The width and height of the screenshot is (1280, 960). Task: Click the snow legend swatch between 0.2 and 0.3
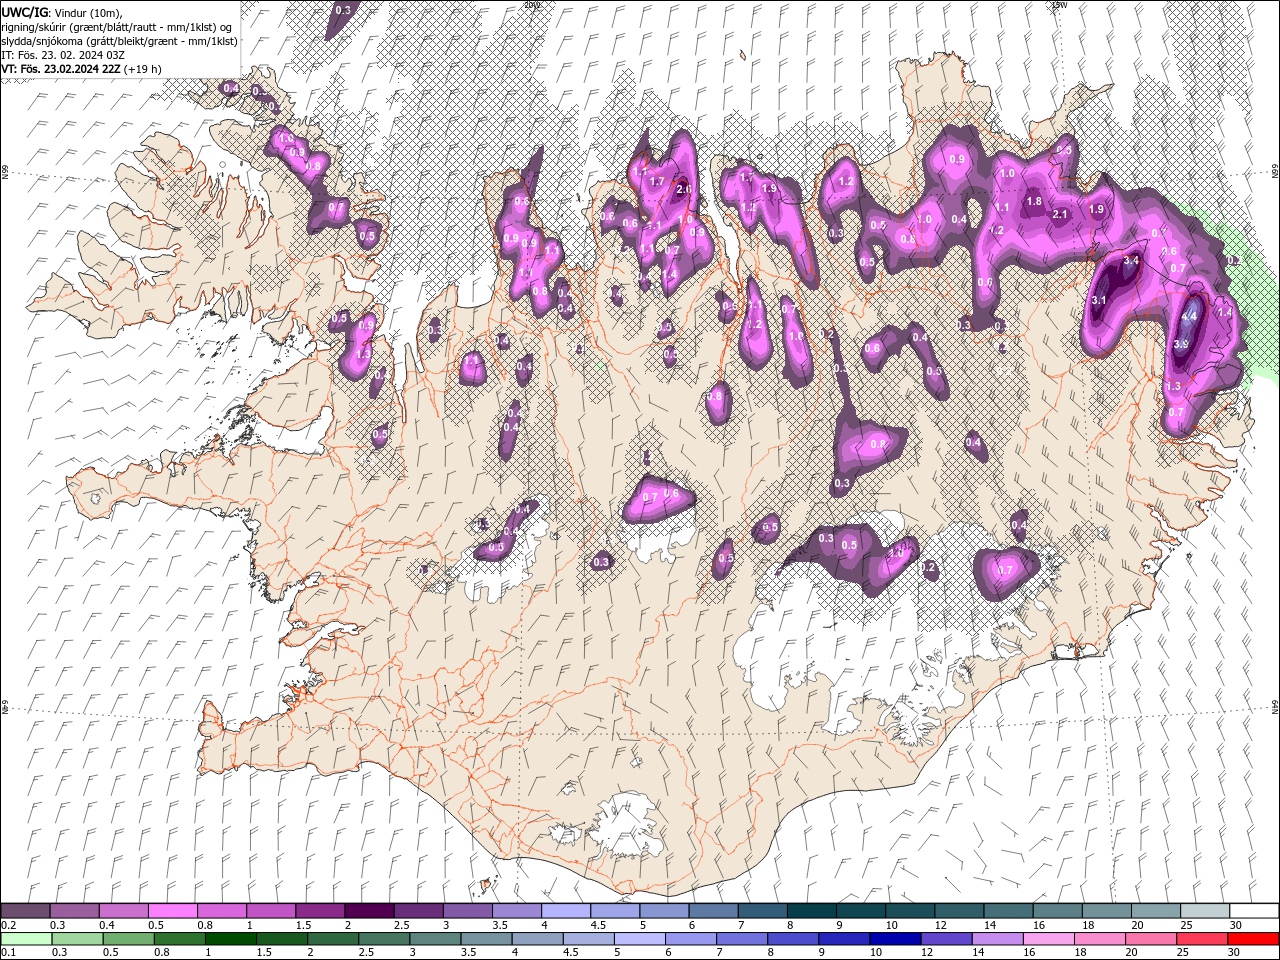click(25, 911)
